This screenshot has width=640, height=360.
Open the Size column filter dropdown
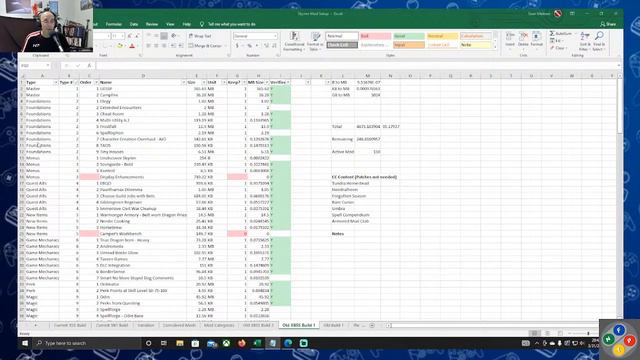pos(204,82)
